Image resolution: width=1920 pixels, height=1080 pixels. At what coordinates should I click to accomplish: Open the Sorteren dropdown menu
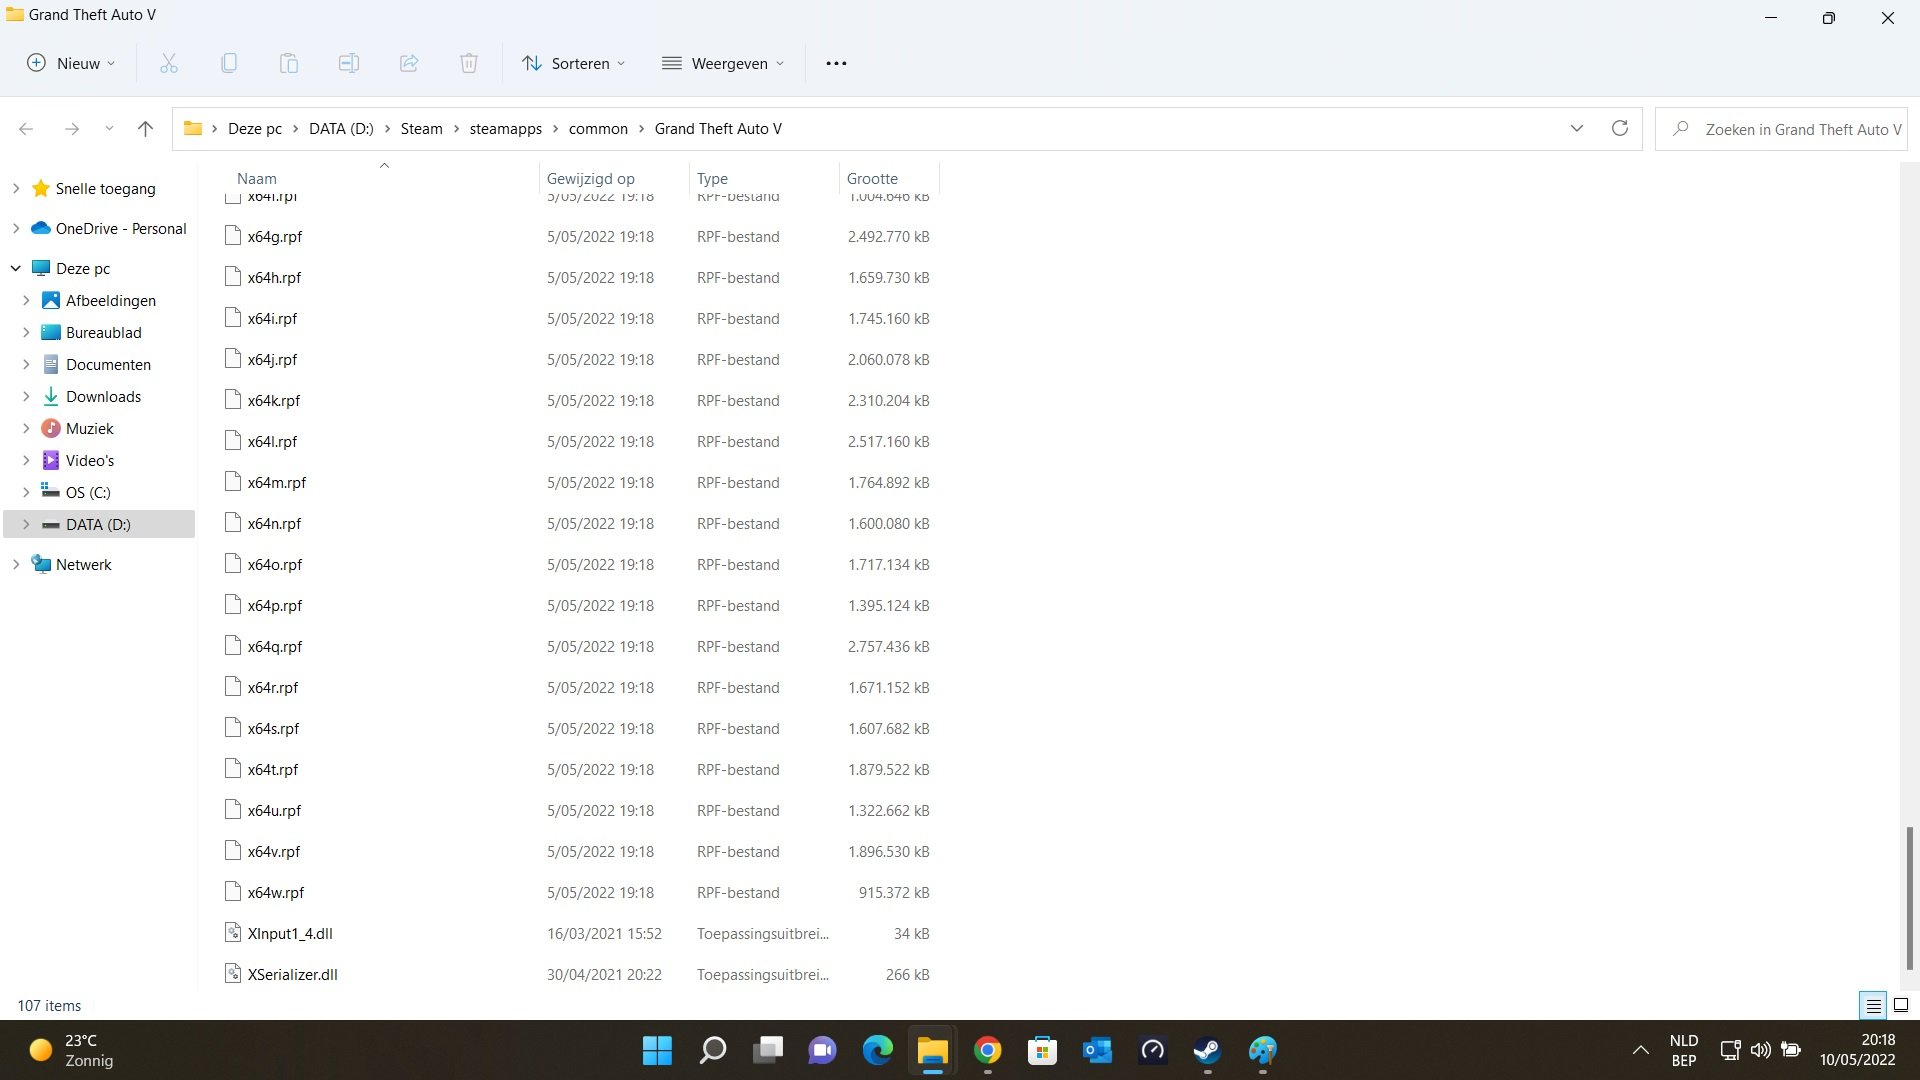point(573,63)
